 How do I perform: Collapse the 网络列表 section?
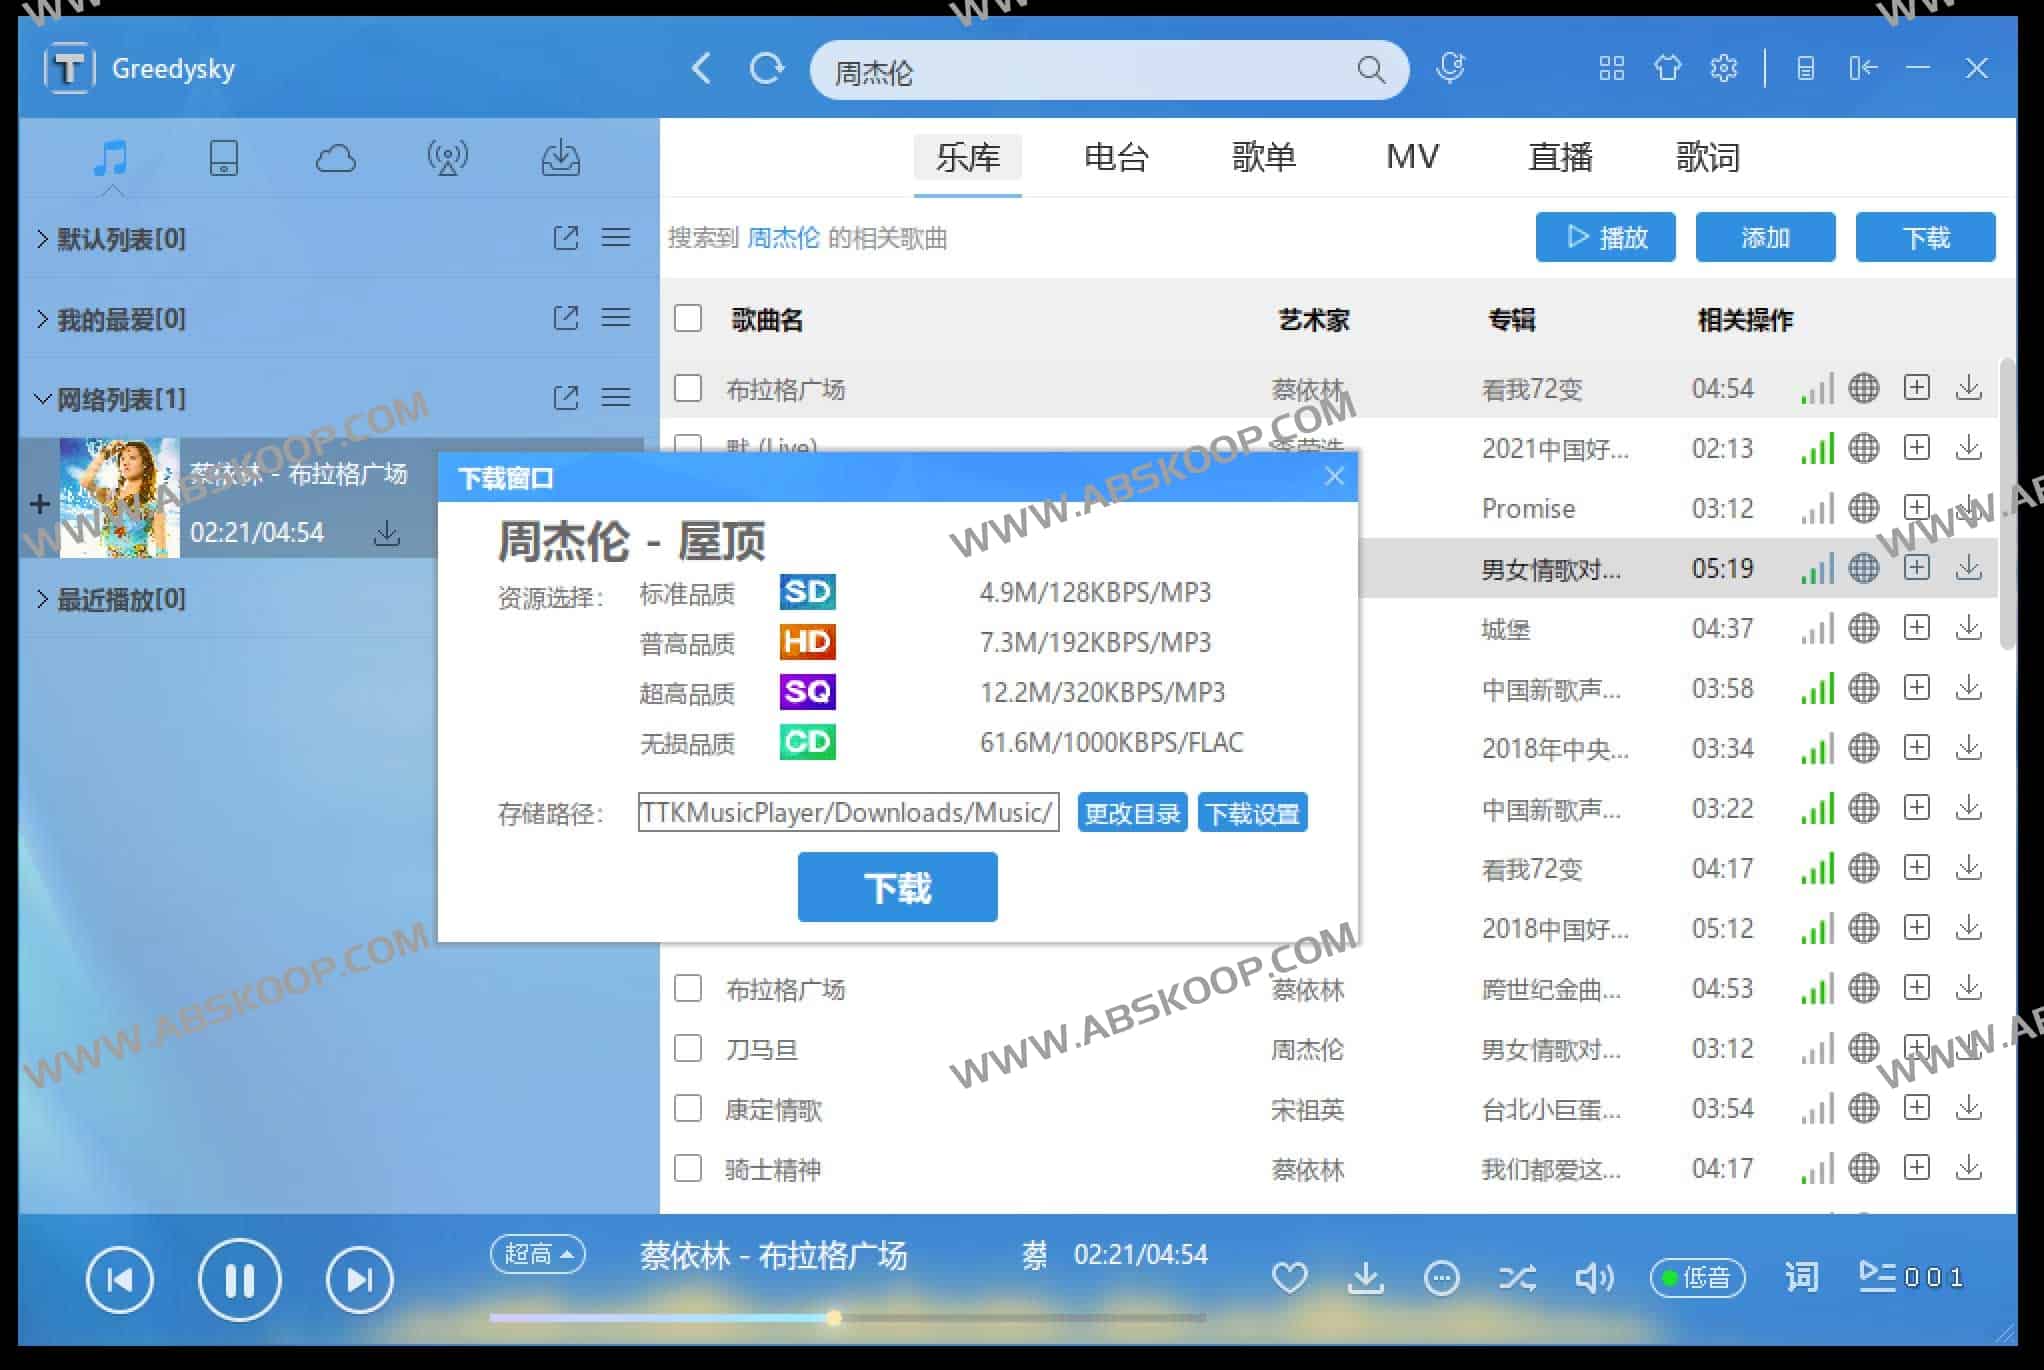(x=43, y=398)
